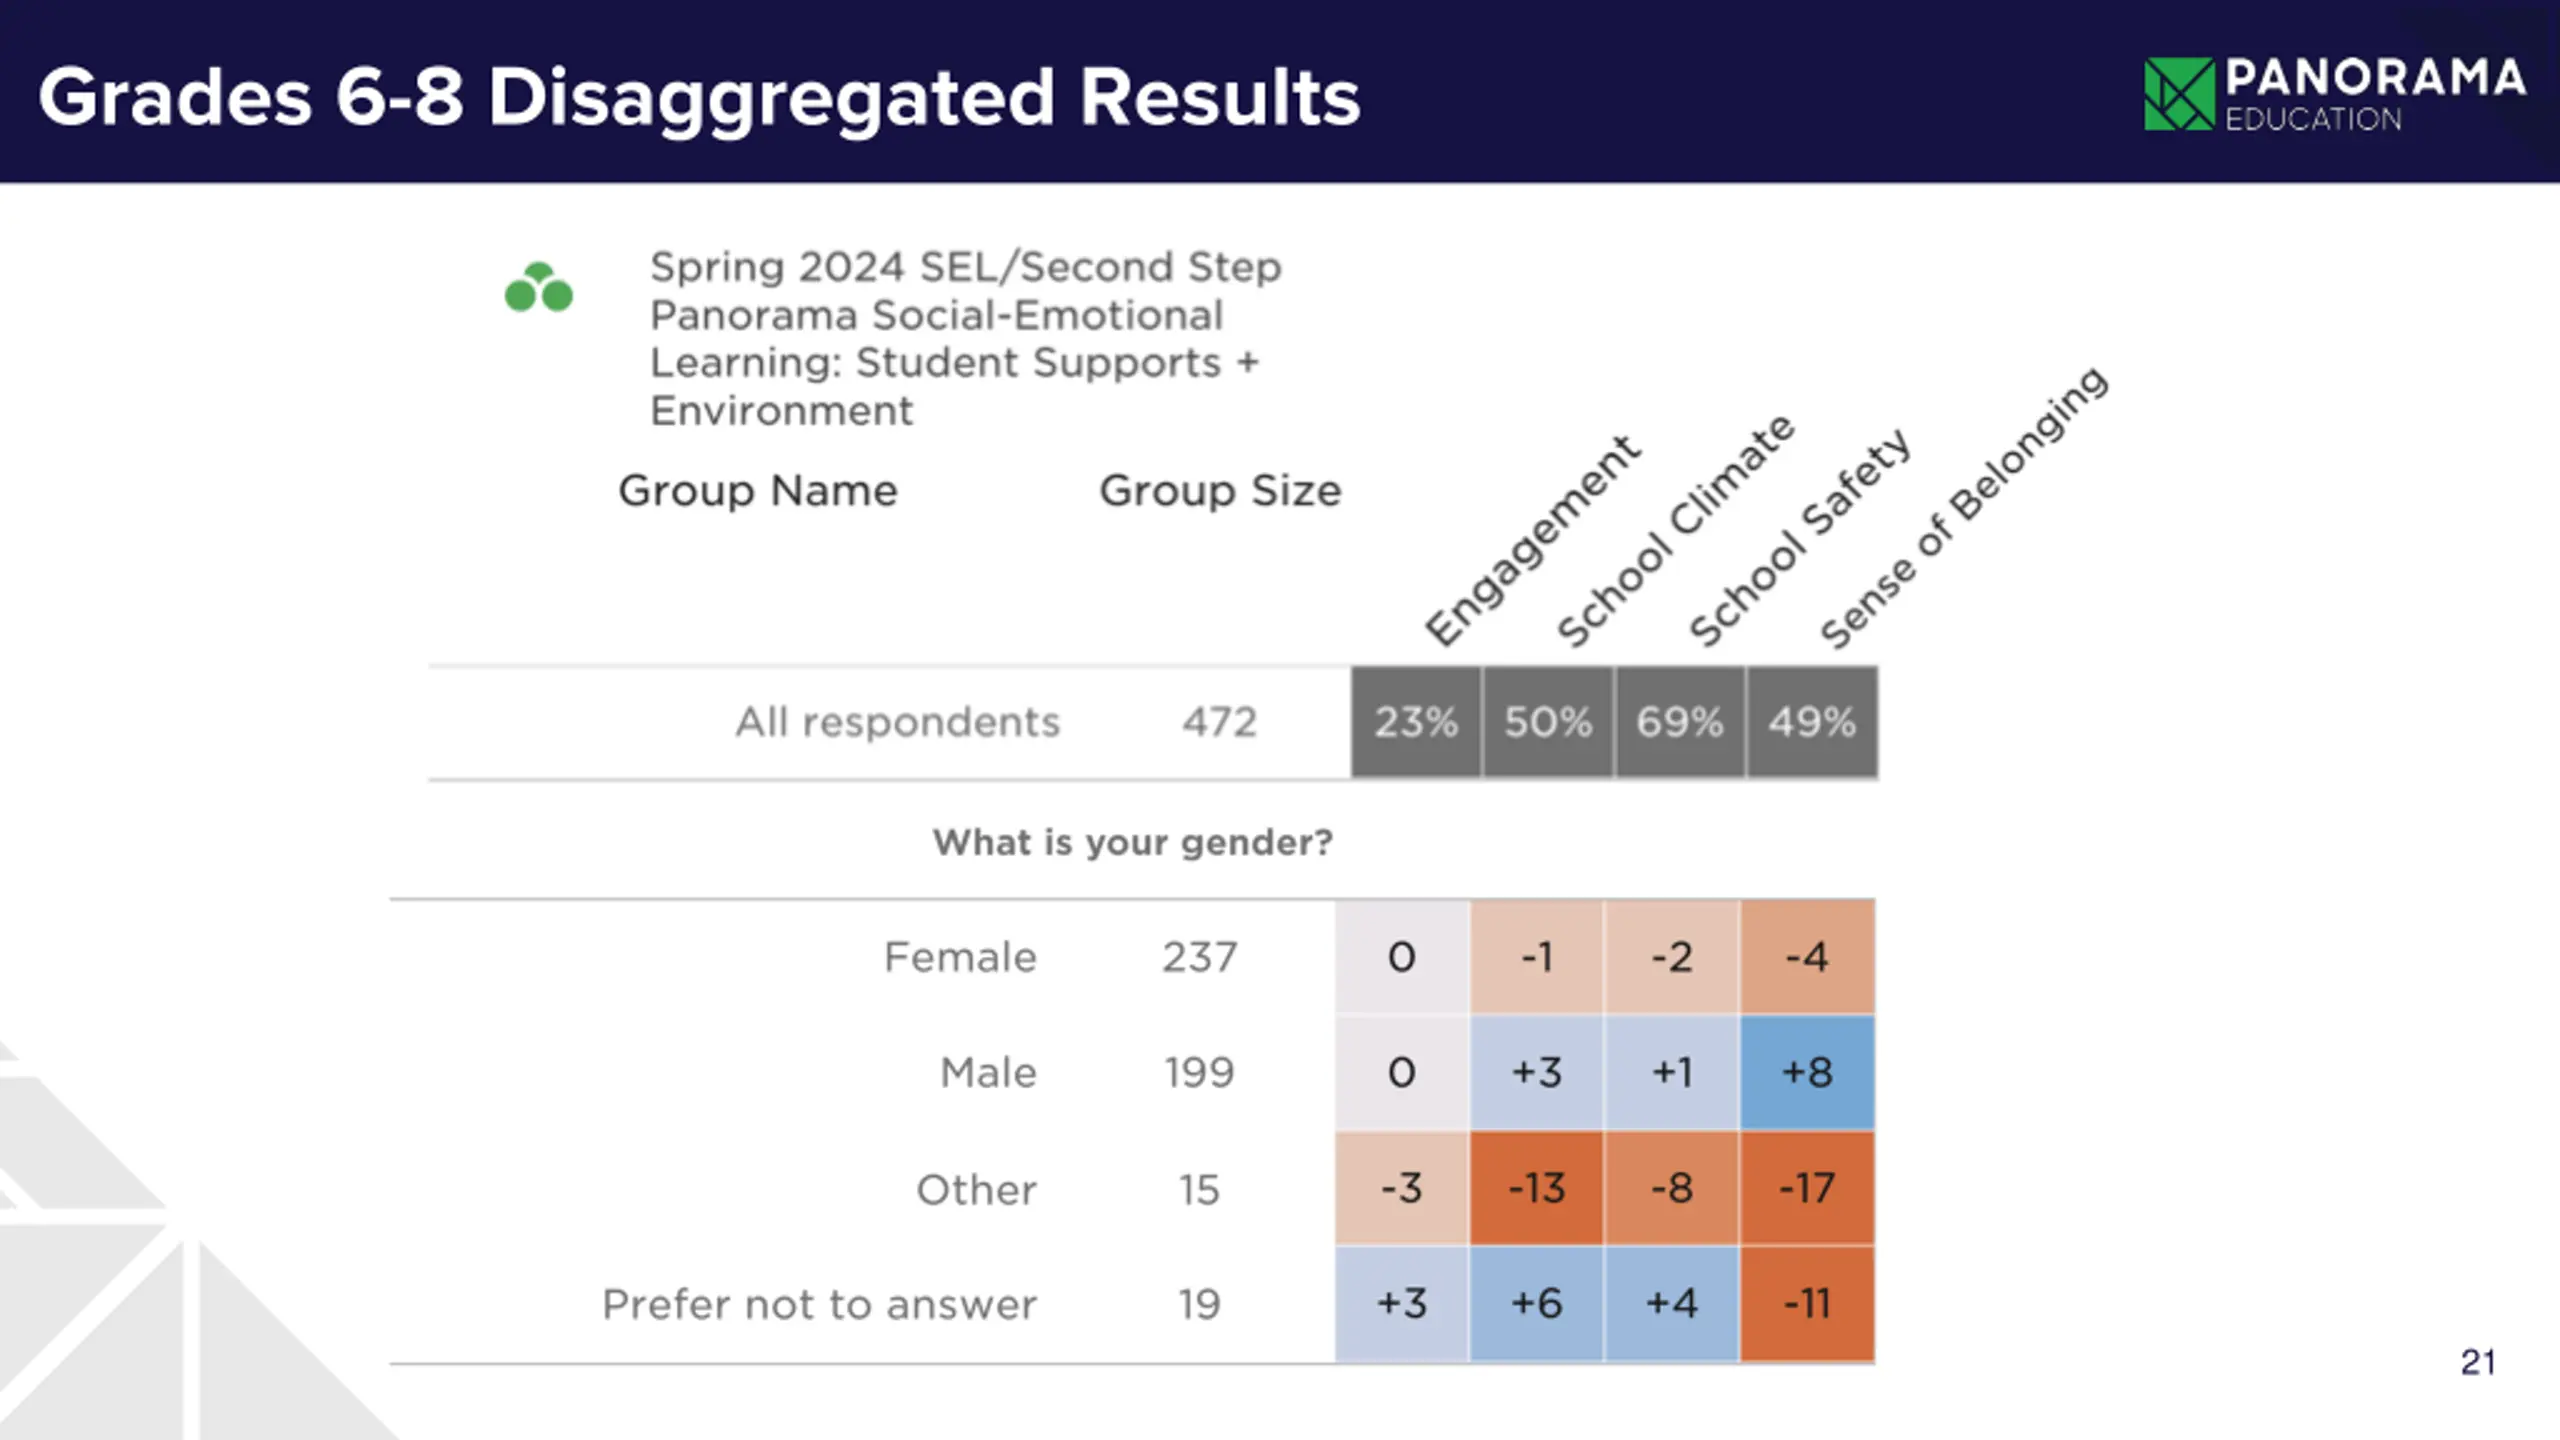
Task: Click the Panorama Education logo
Action: [x=2334, y=94]
